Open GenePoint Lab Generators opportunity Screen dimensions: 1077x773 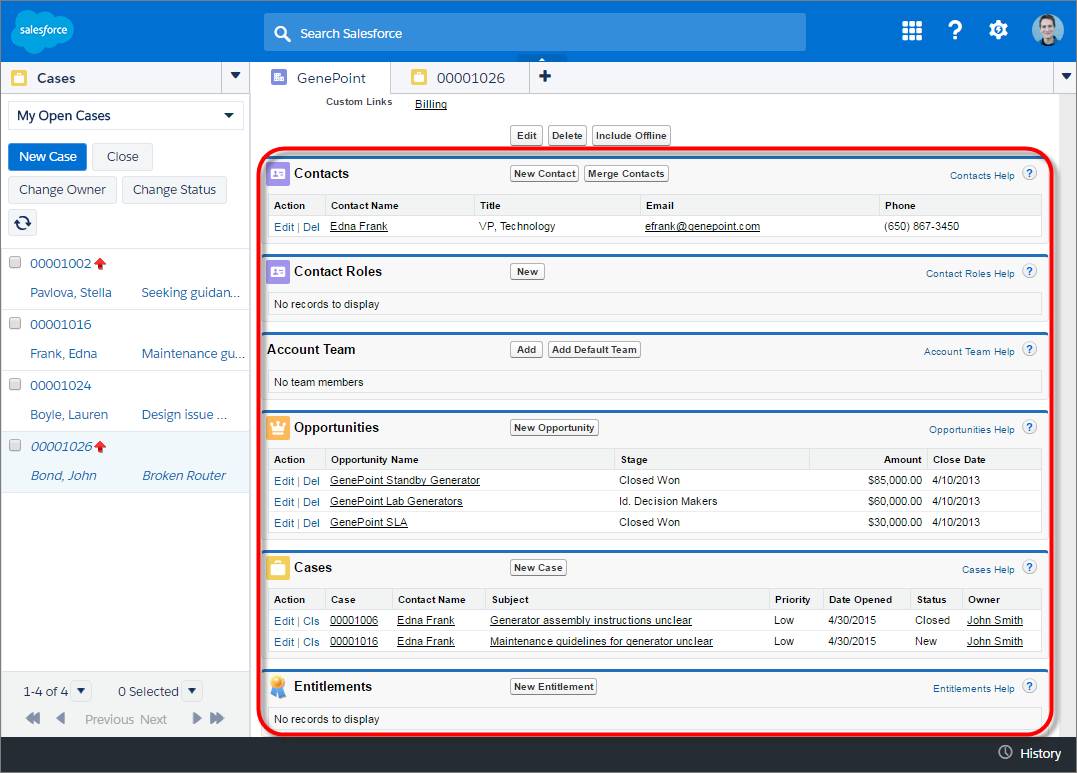[x=396, y=502]
